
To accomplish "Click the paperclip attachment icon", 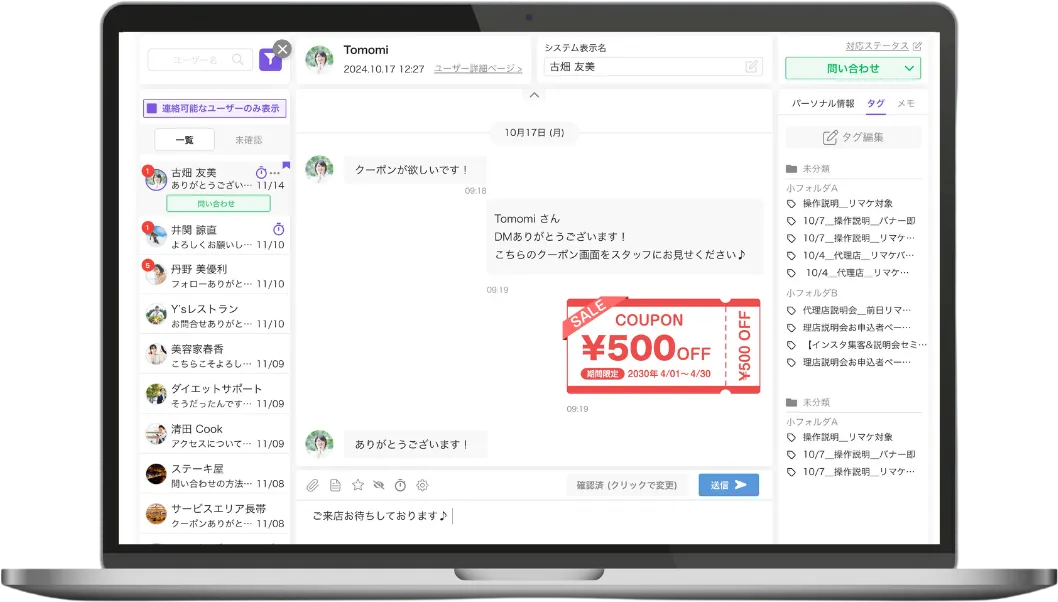I will 312,485.
